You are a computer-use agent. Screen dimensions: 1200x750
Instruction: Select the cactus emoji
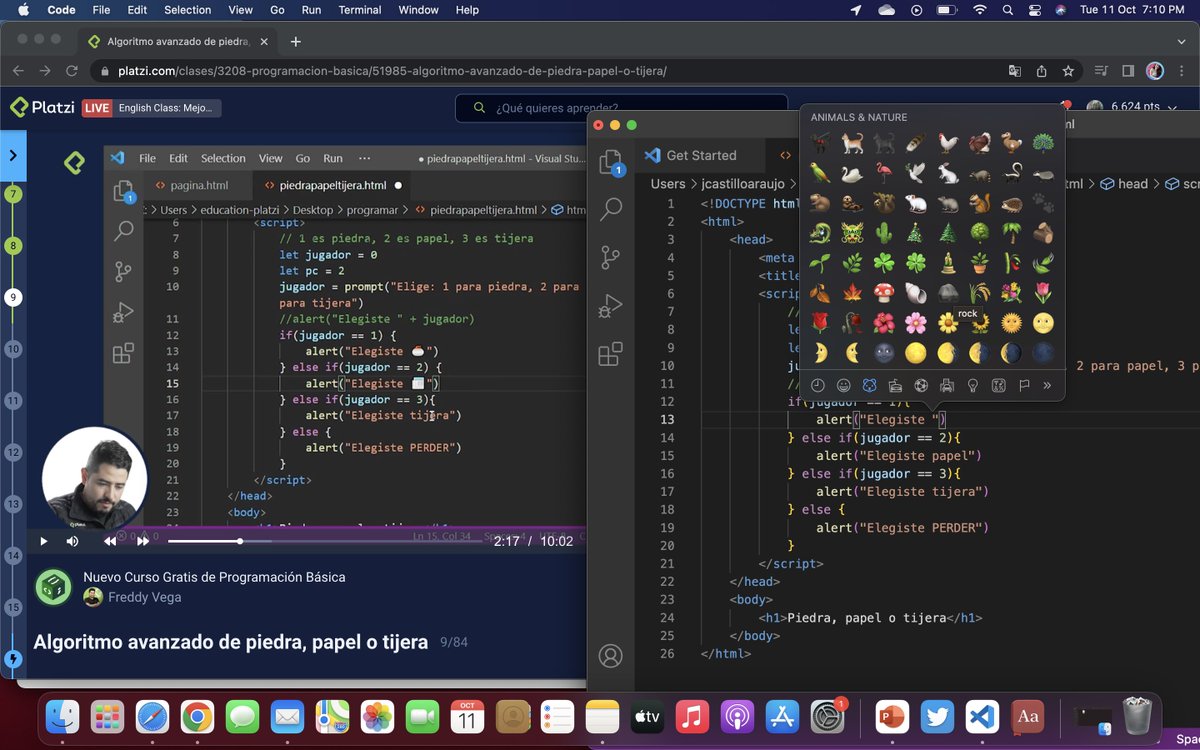883,233
